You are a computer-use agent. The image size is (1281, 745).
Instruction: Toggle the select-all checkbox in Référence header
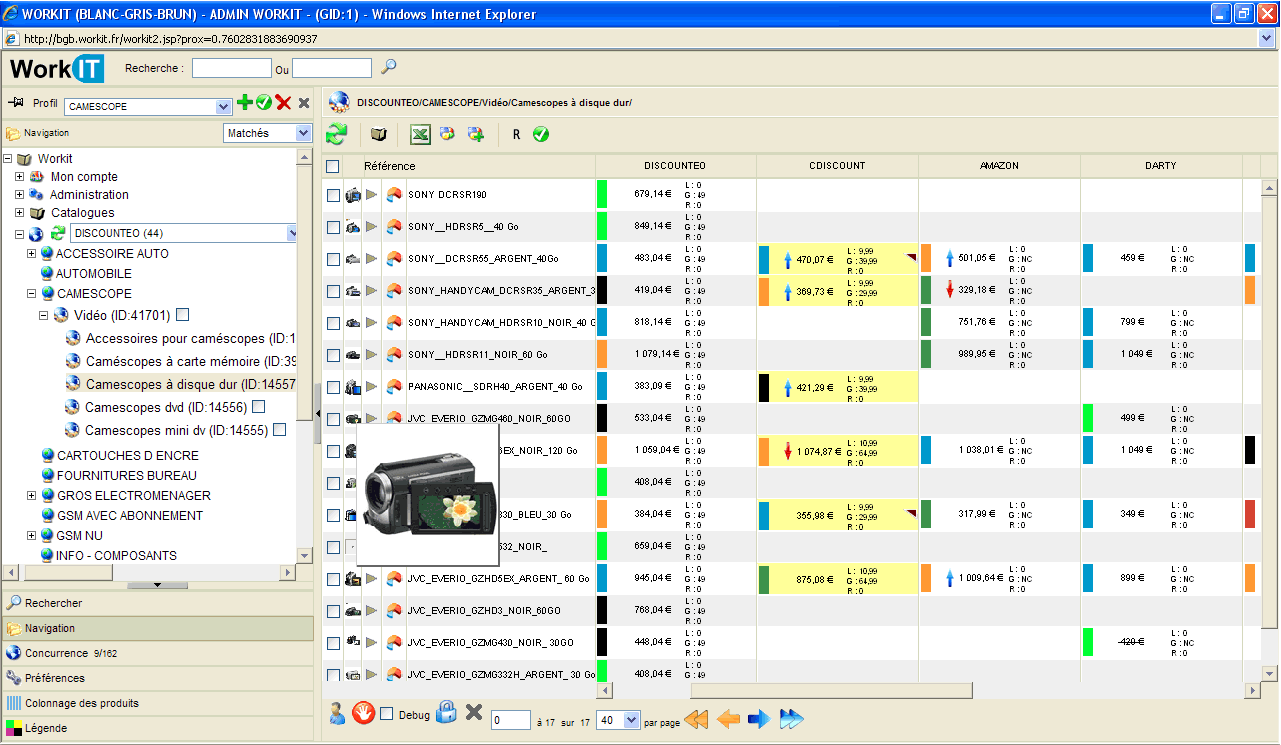(333, 166)
